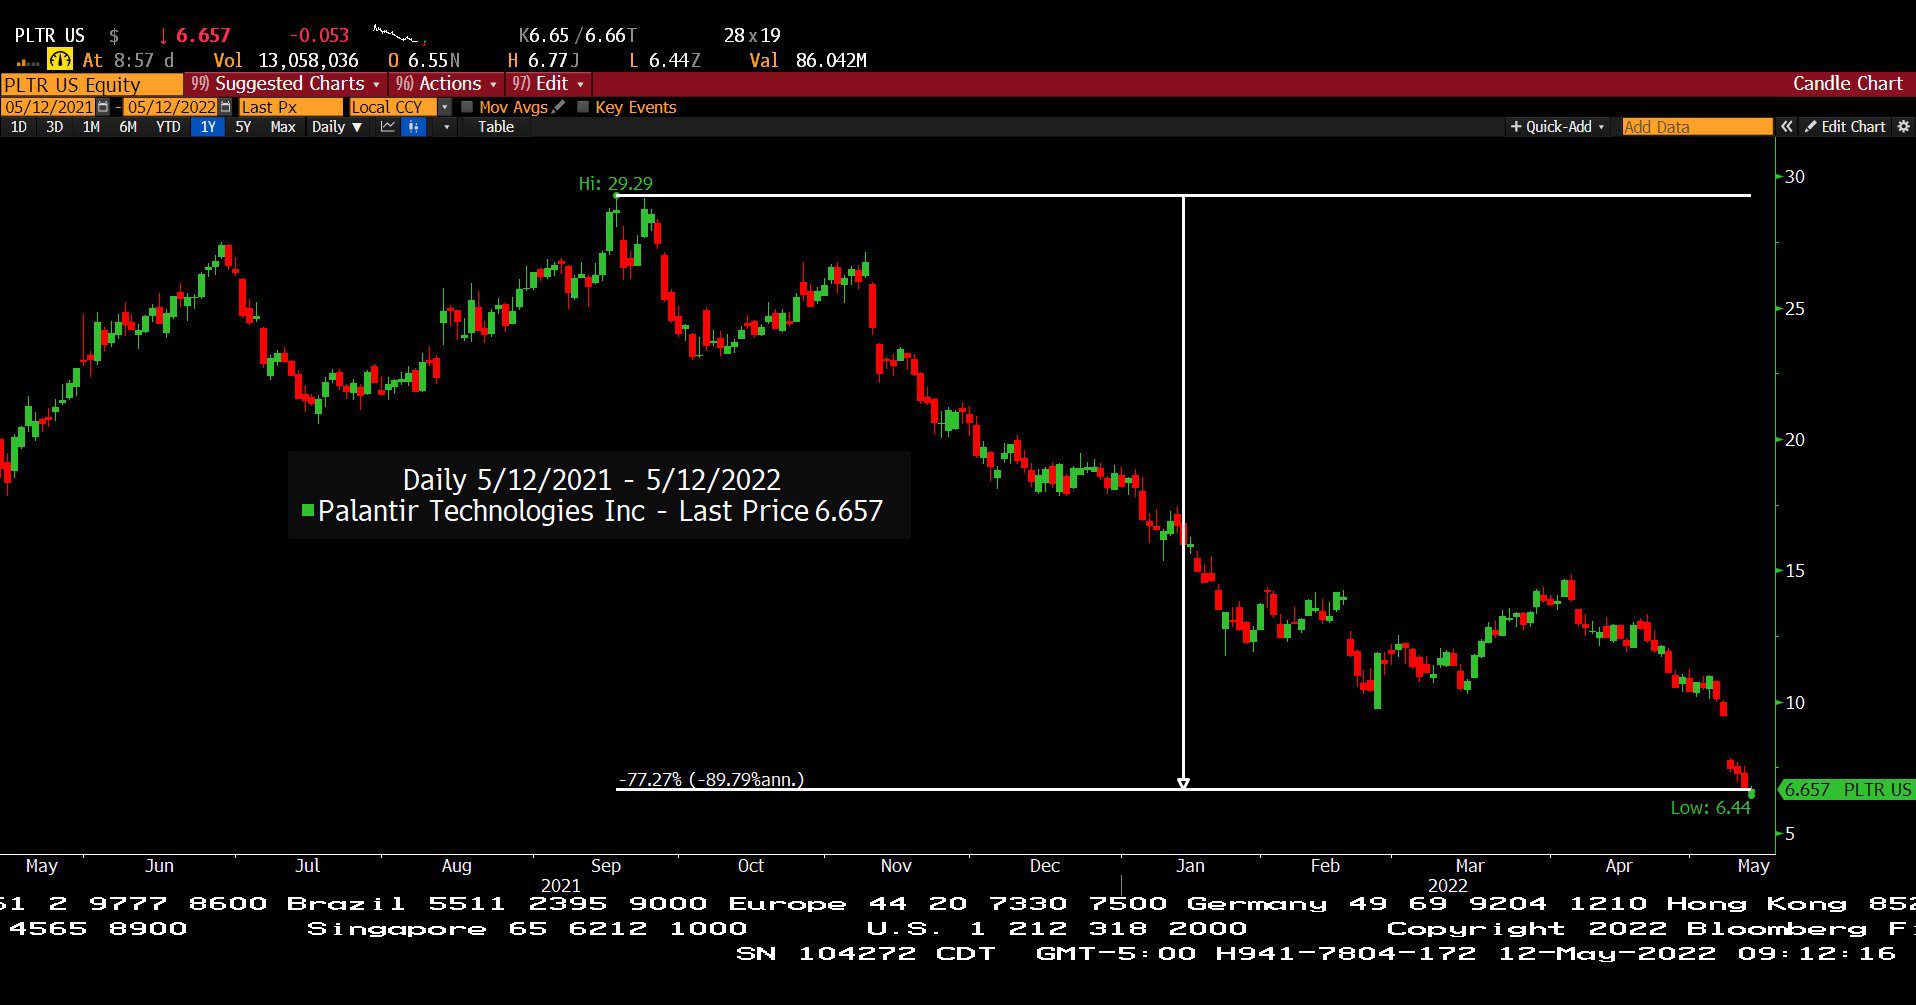The height and width of the screenshot is (1005, 1916).
Task: Click the 28 x 19 size quote
Action: (752, 36)
